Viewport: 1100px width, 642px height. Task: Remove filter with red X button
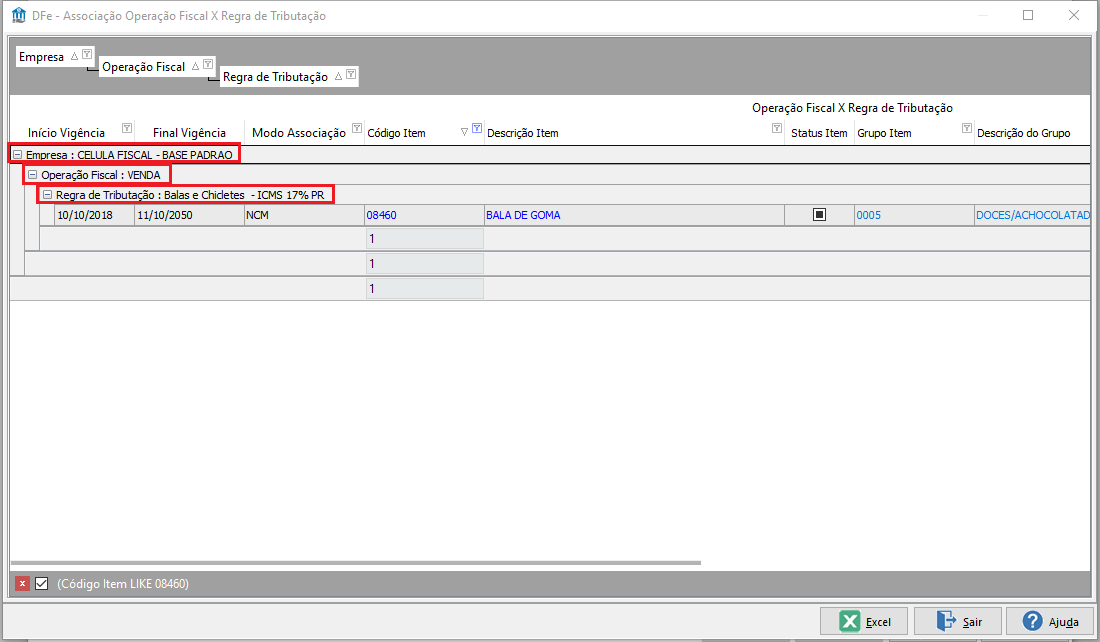[22, 583]
